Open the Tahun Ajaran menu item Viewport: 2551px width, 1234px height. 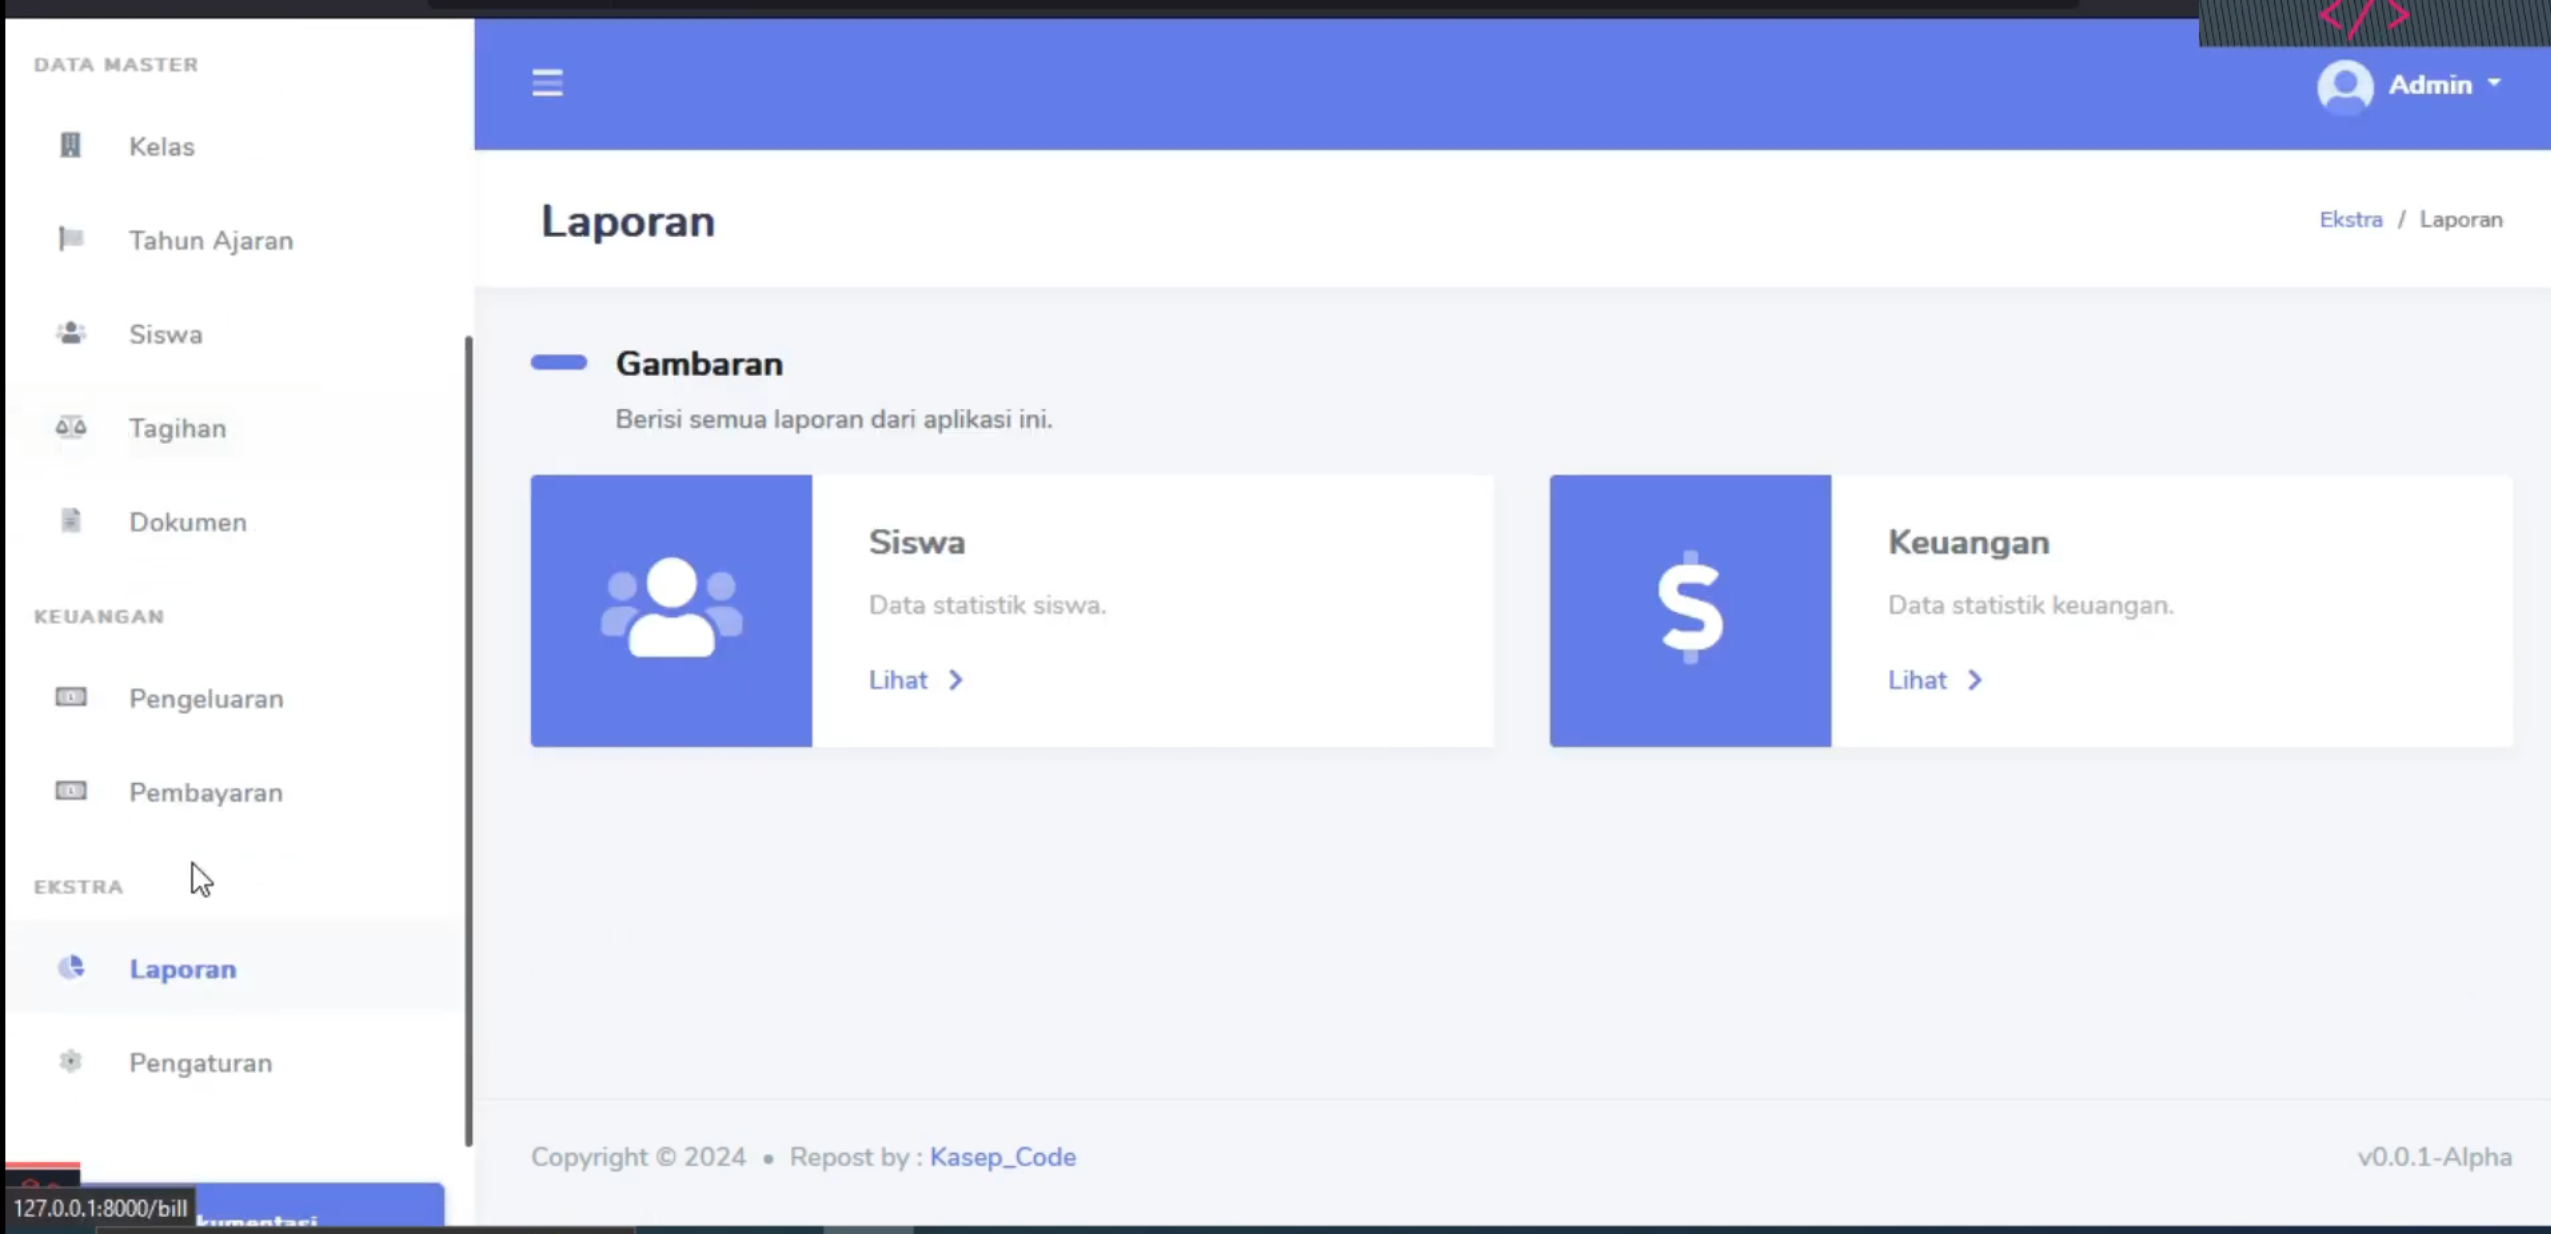tap(236, 240)
